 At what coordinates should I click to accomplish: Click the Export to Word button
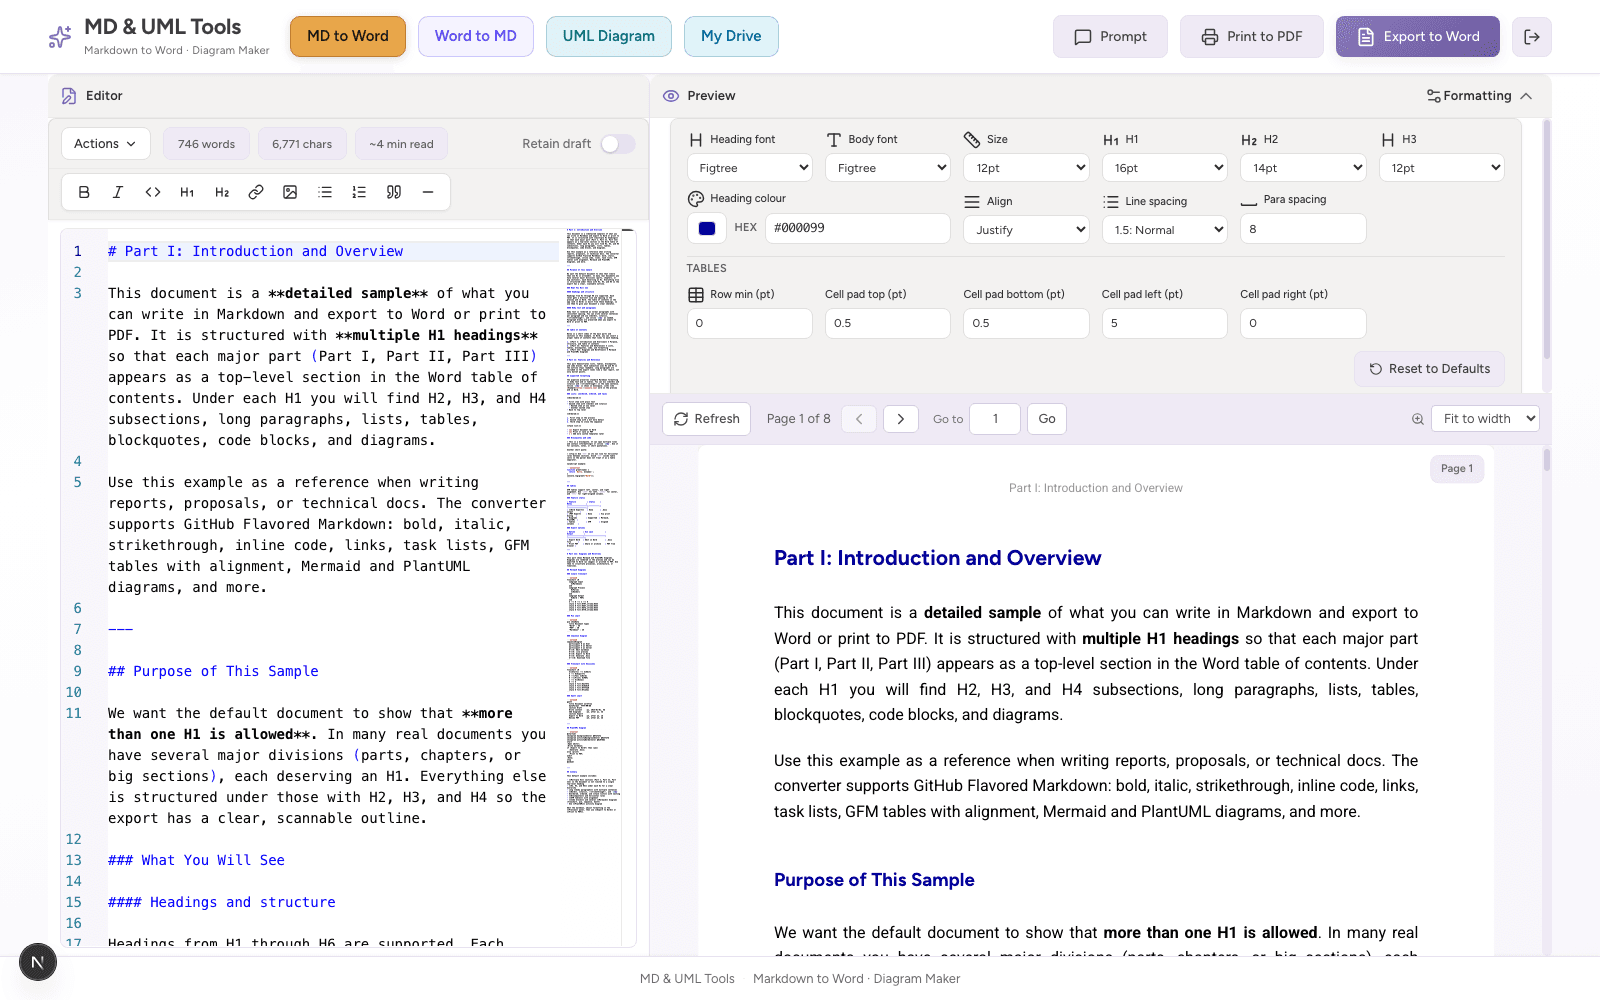[x=1418, y=37]
